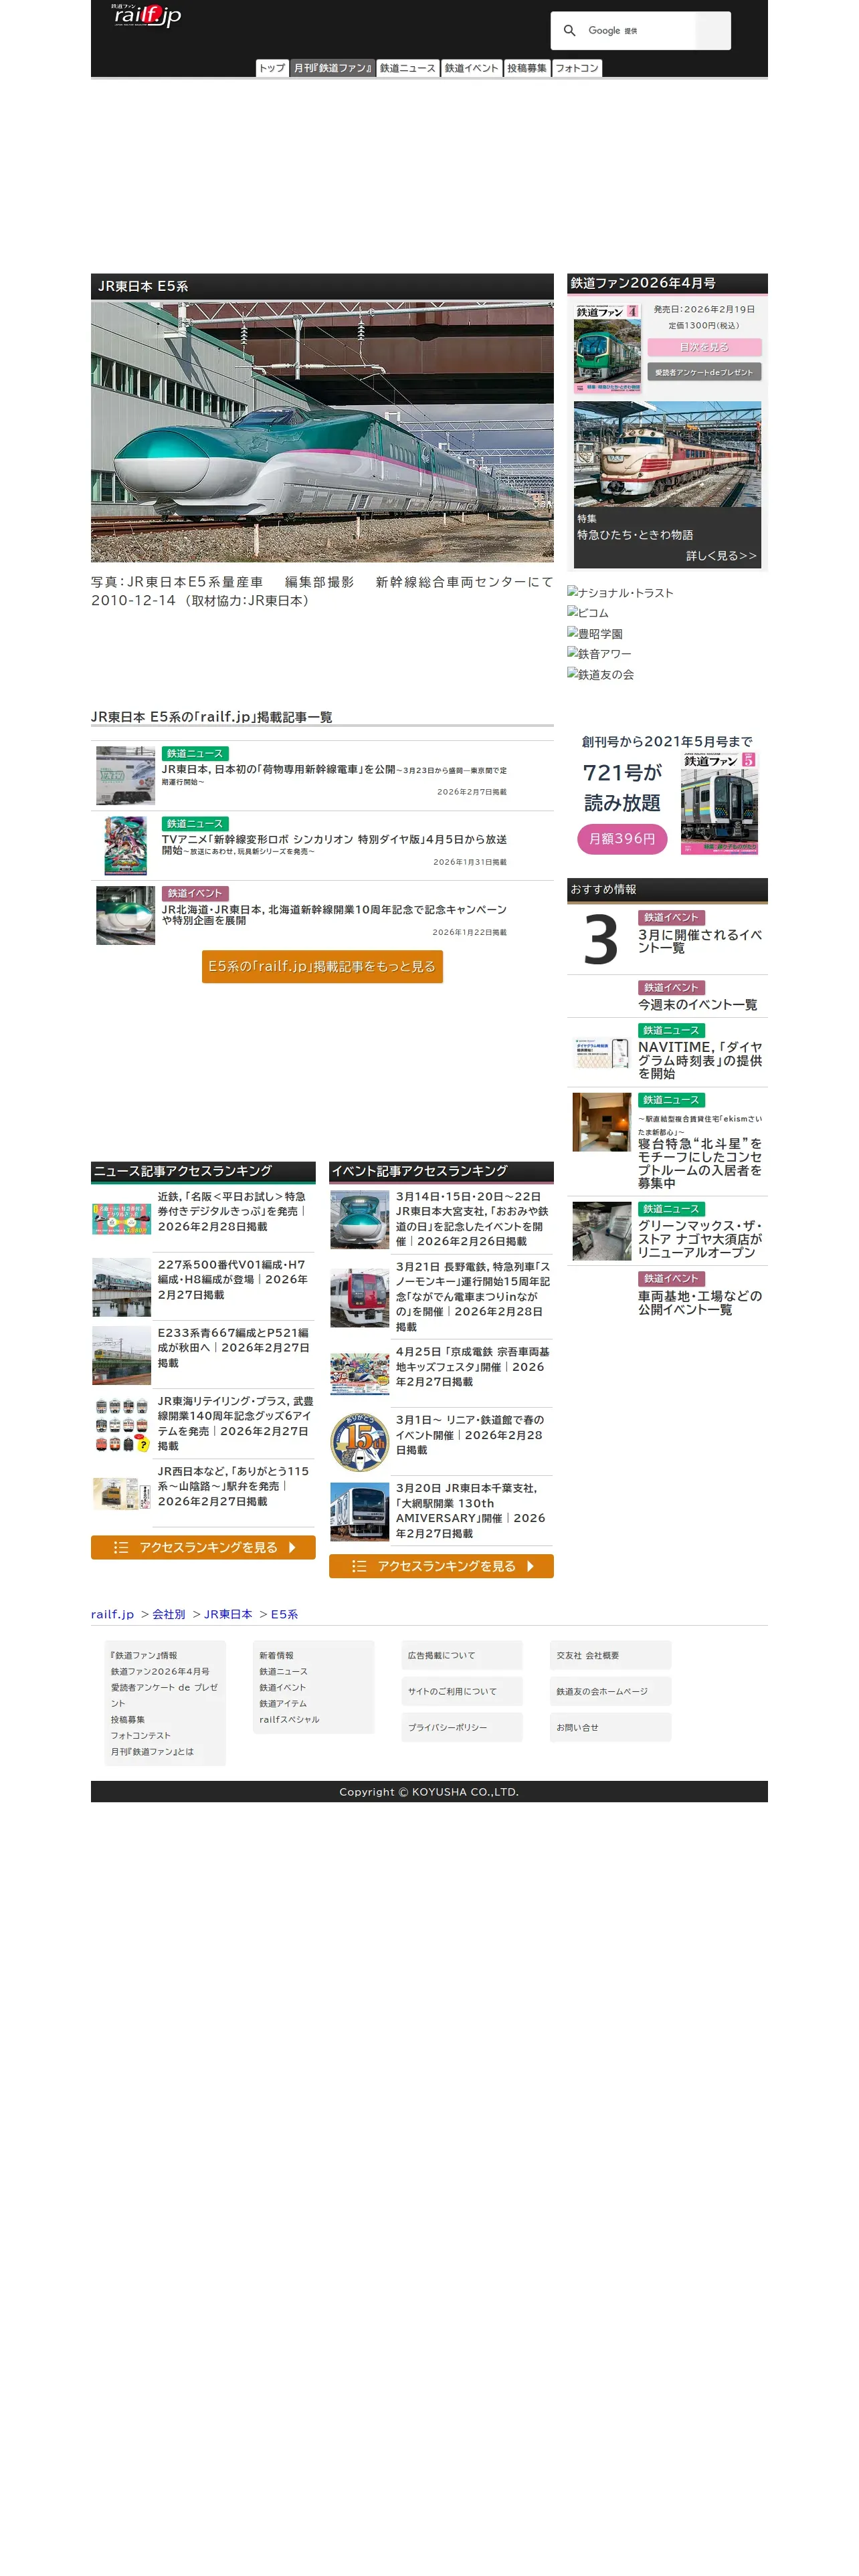Screen dimensions: 859x2576
Task: Focus the Google search input field
Action: [639, 31]
